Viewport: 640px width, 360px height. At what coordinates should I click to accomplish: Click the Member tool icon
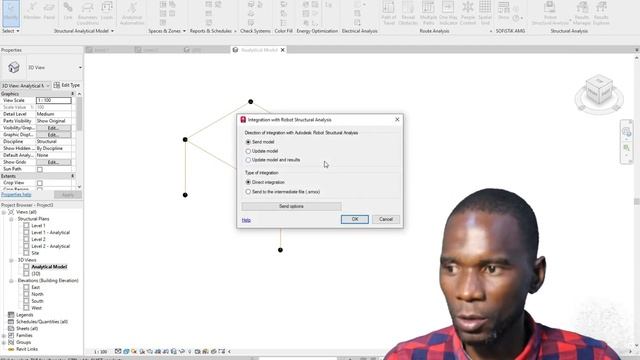[32, 11]
